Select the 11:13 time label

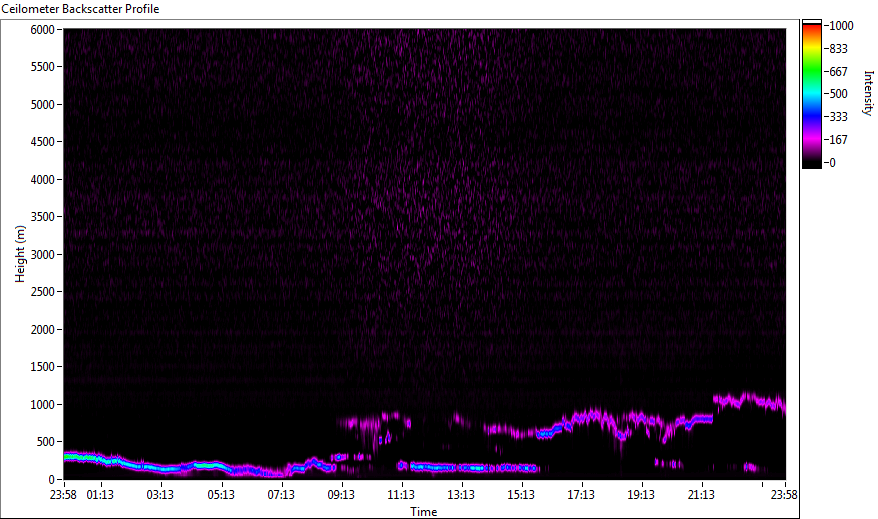(x=401, y=495)
